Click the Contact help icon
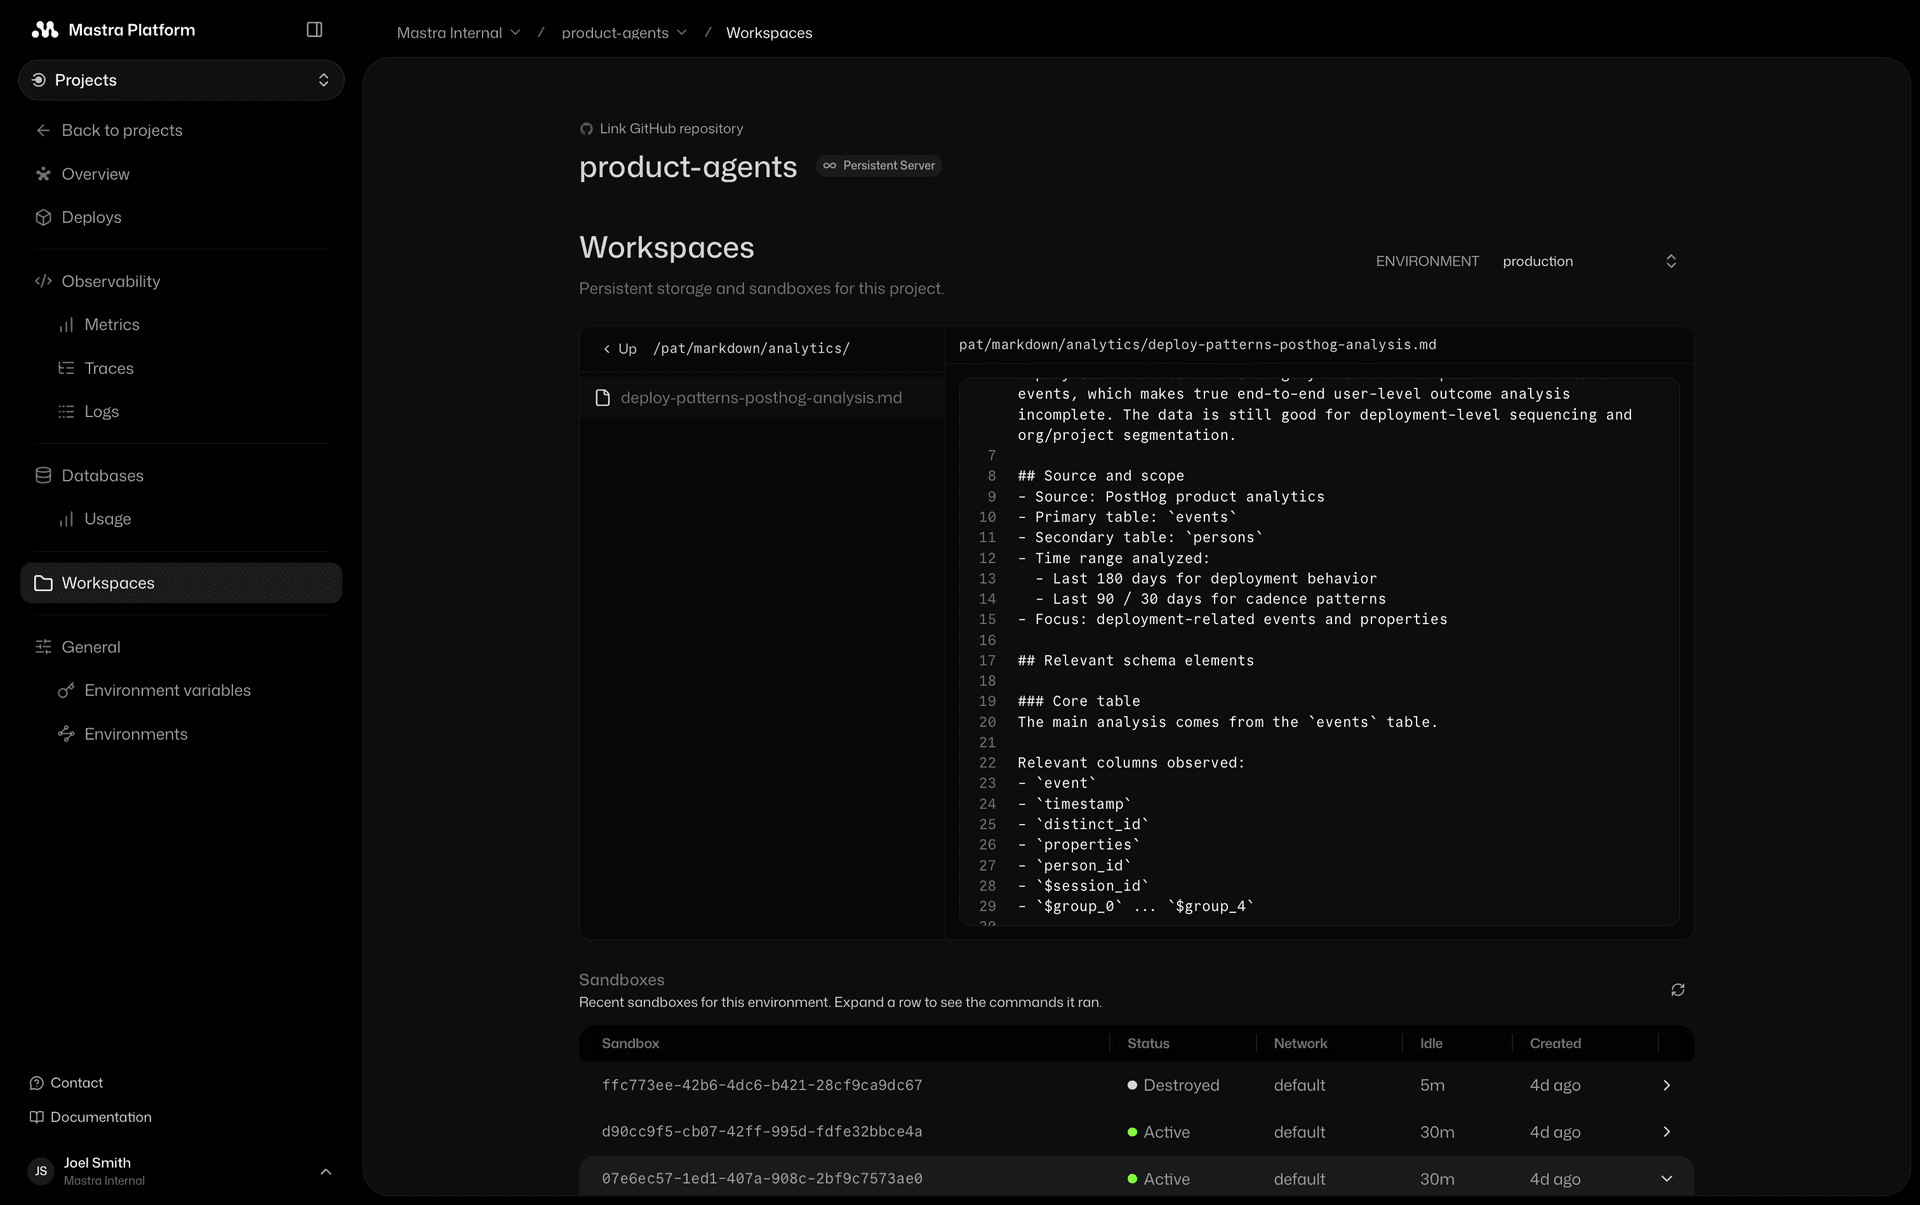1920x1205 pixels. click(x=37, y=1083)
